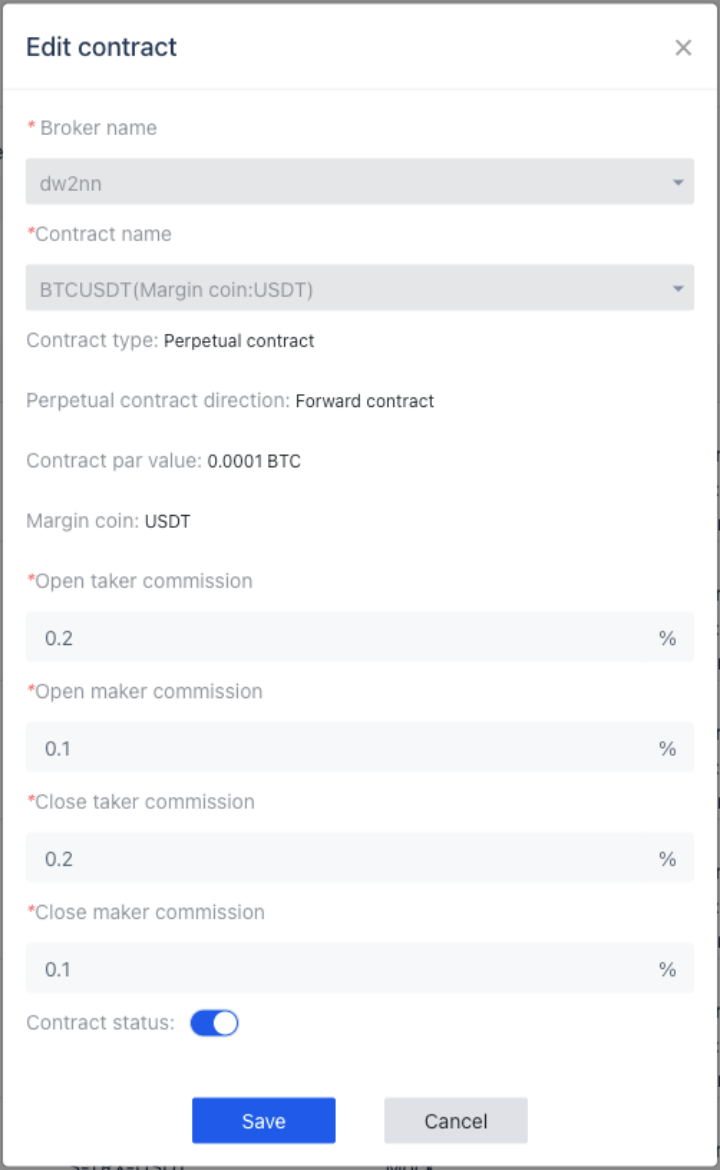Click the percent suffix in Close maker commission
The height and width of the screenshot is (1170, 720).
pos(667,969)
